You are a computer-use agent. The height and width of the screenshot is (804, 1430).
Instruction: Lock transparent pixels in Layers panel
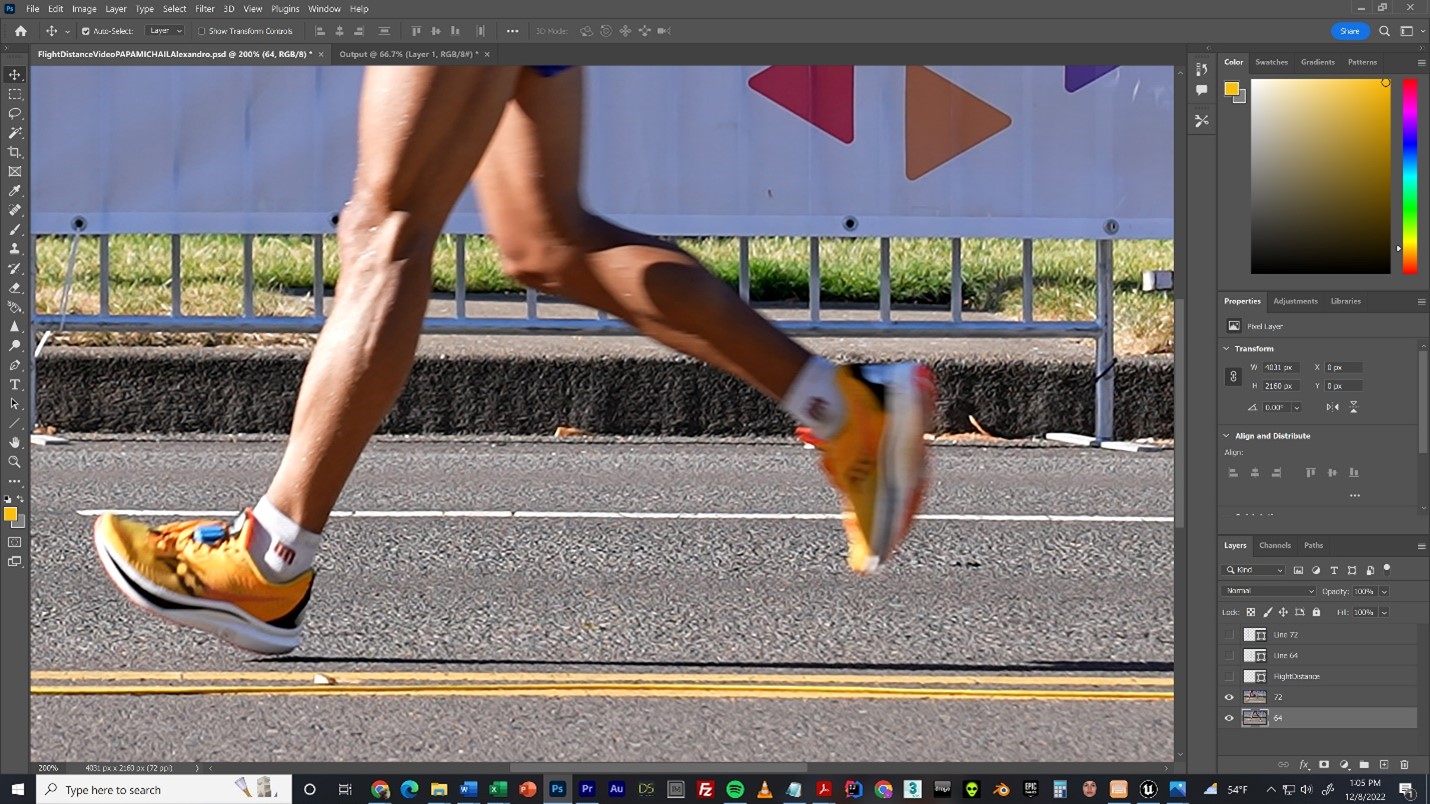point(1250,612)
